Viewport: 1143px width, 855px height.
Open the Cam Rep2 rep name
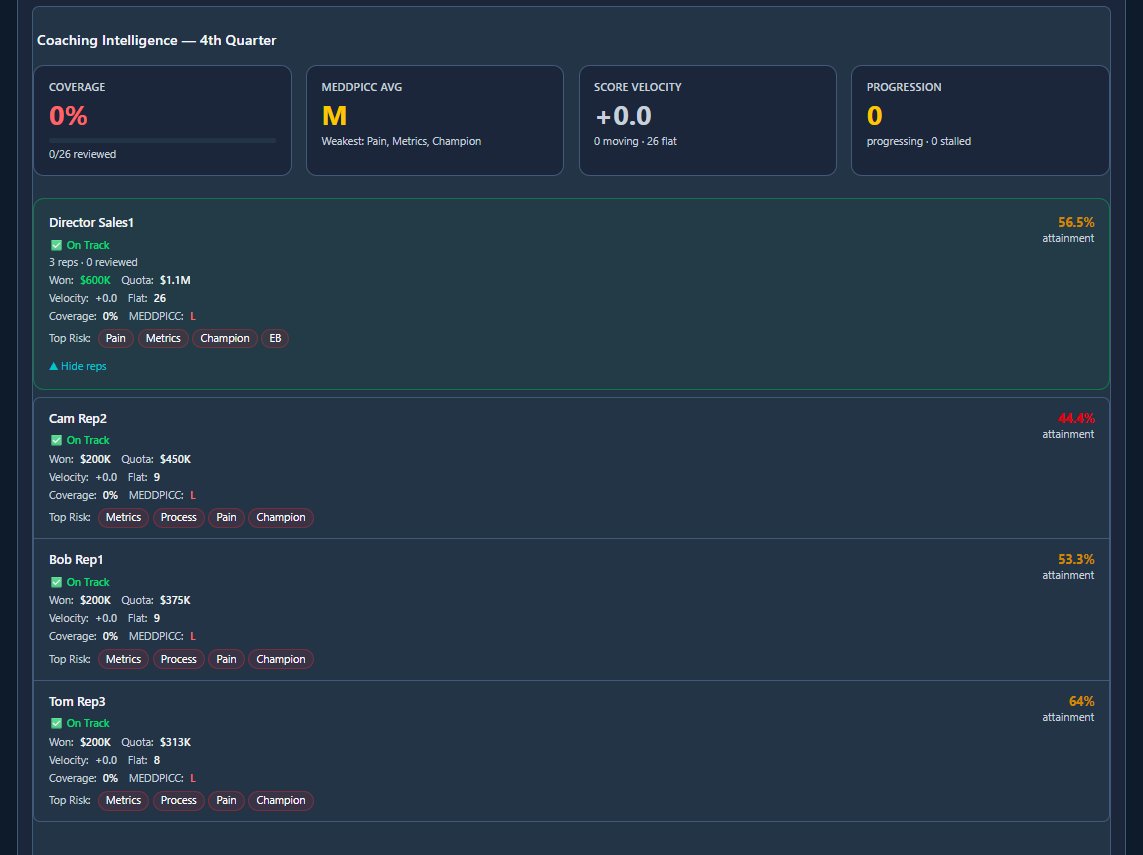[78, 418]
